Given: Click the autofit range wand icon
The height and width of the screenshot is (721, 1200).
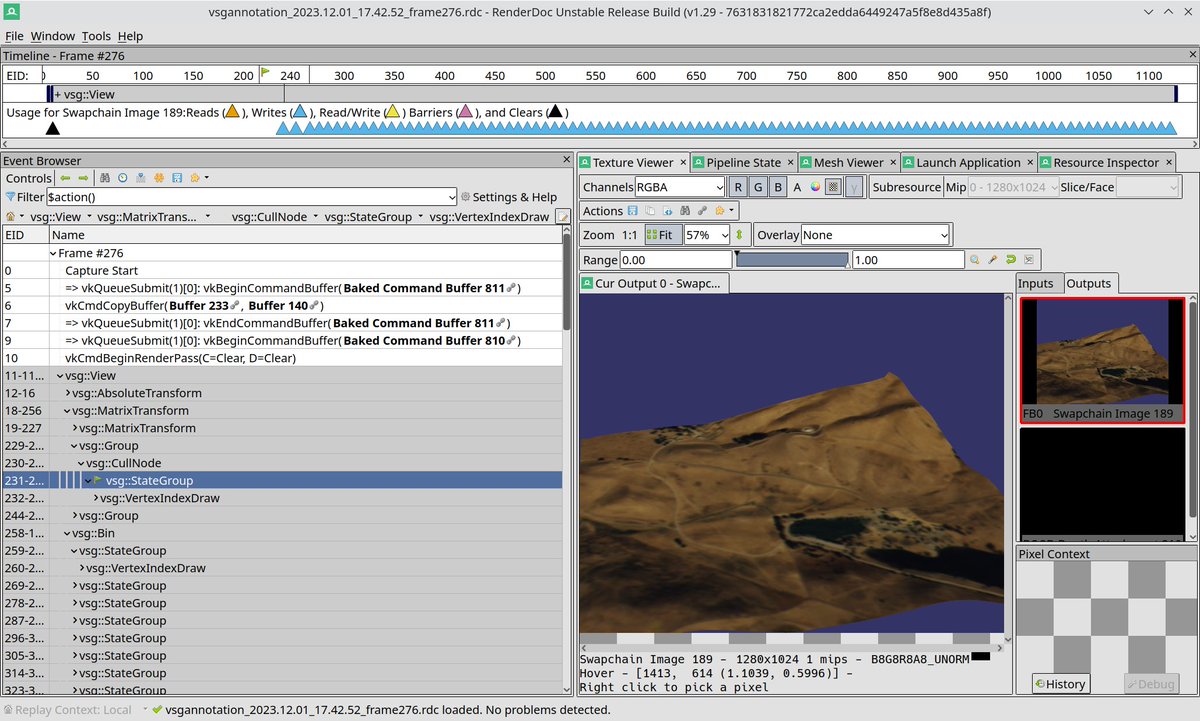Looking at the screenshot, I should (x=993, y=260).
